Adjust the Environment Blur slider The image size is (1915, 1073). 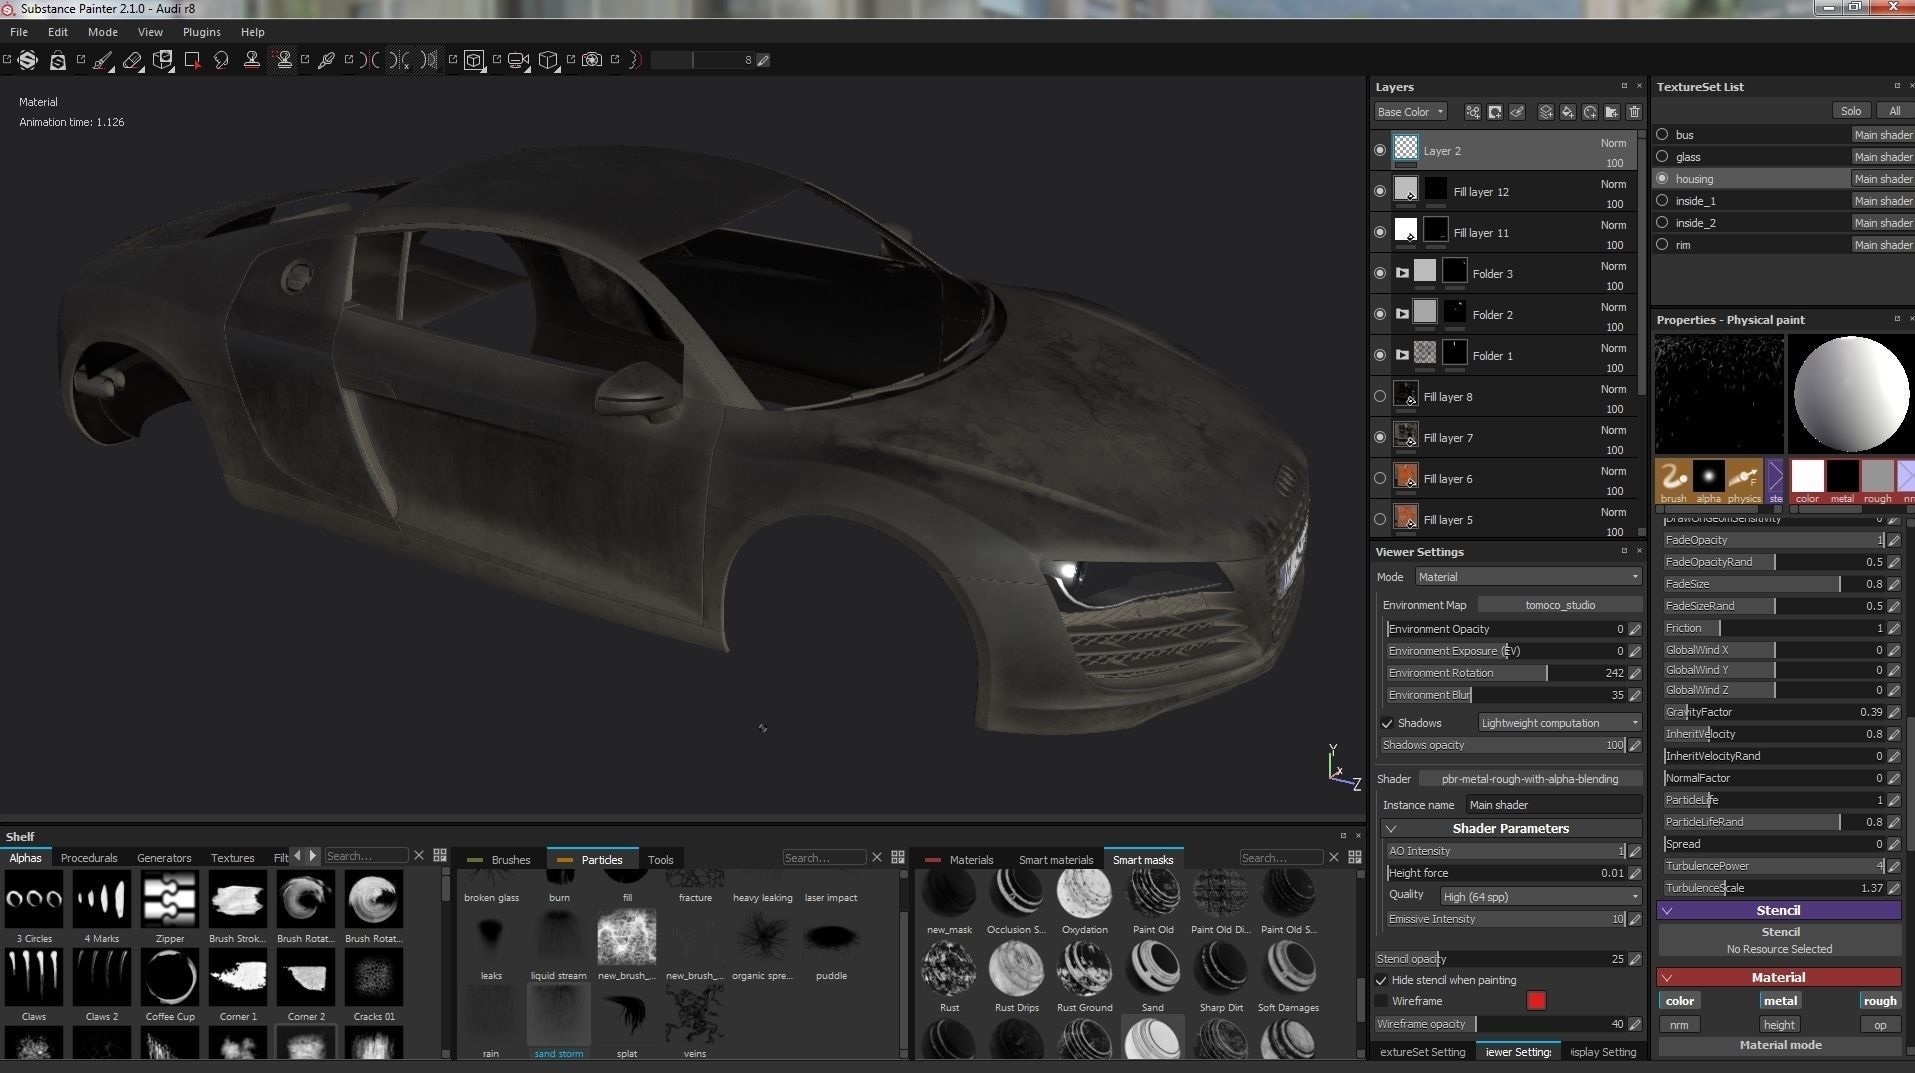pyautogui.click(x=1507, y=695)
